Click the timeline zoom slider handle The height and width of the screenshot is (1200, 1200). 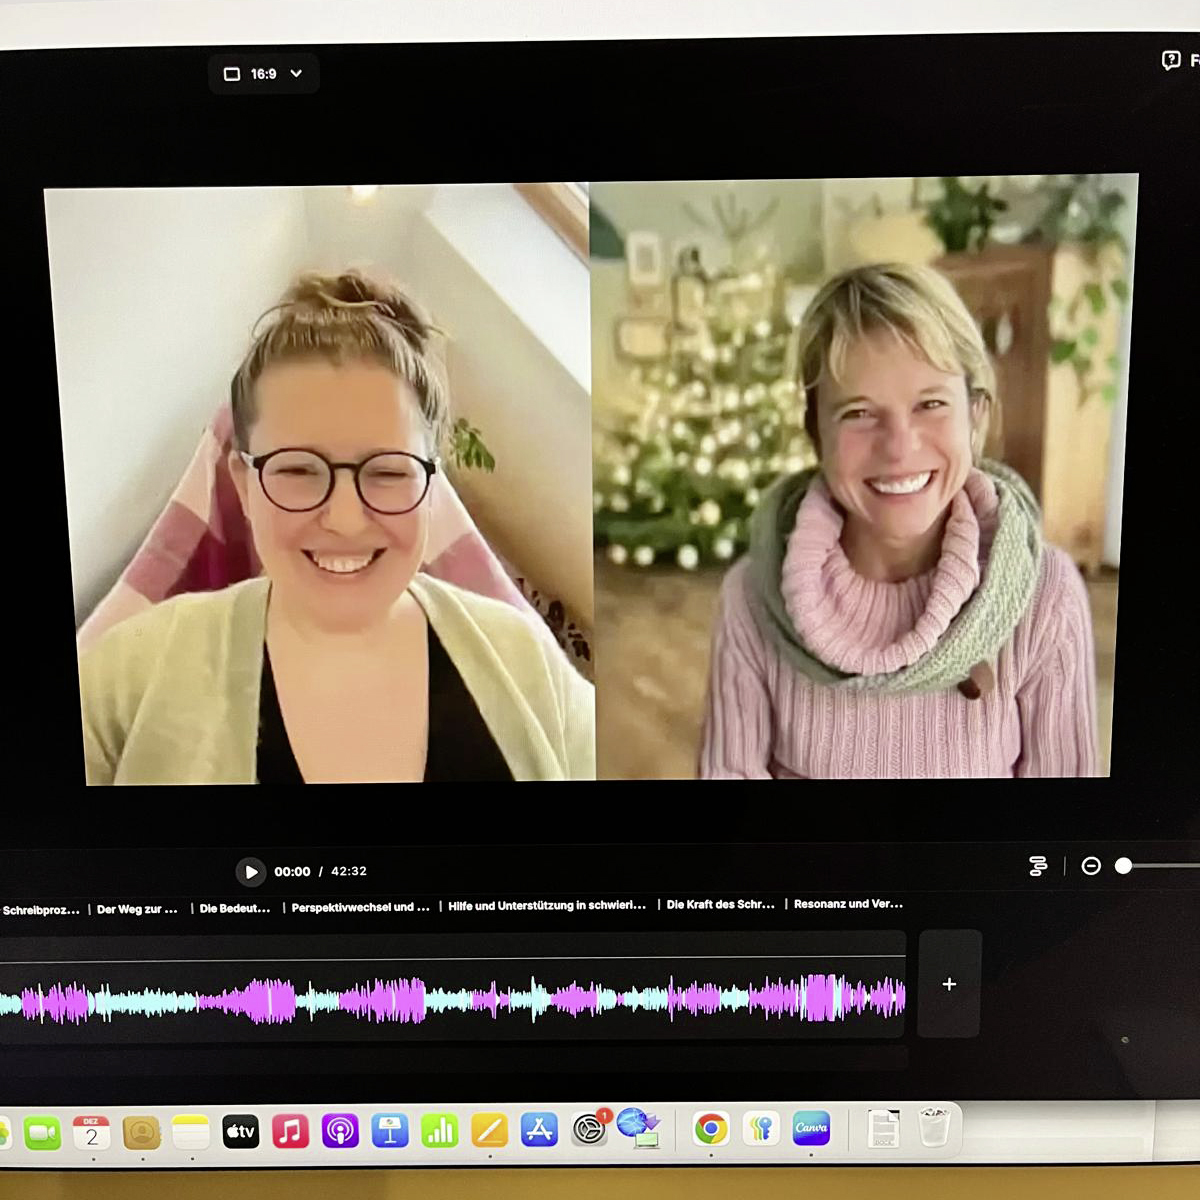tap(1124, 866)
